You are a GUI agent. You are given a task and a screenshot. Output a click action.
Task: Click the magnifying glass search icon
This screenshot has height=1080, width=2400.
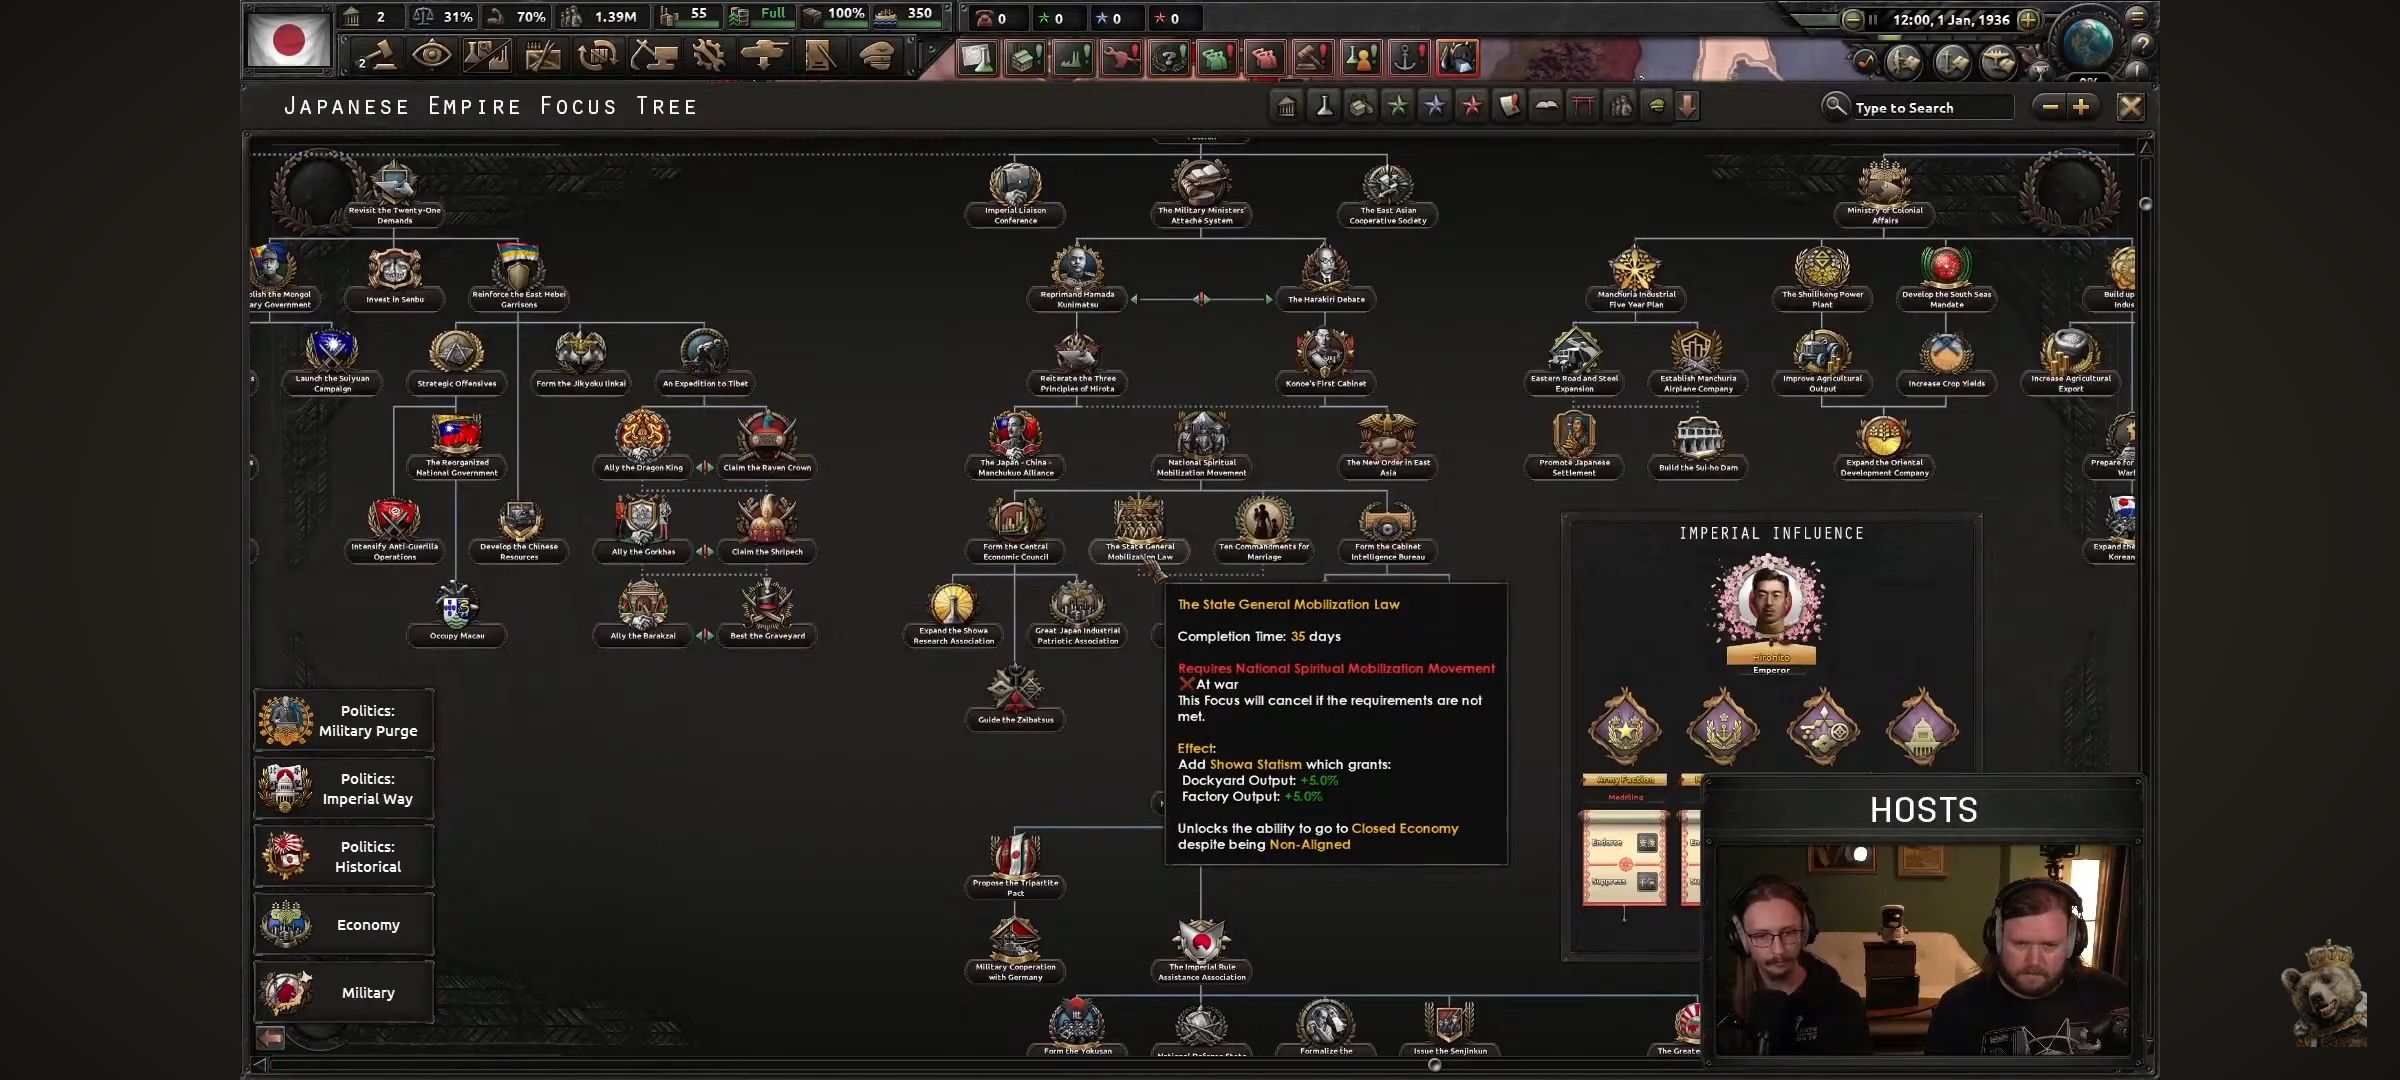click(1835, 106)
